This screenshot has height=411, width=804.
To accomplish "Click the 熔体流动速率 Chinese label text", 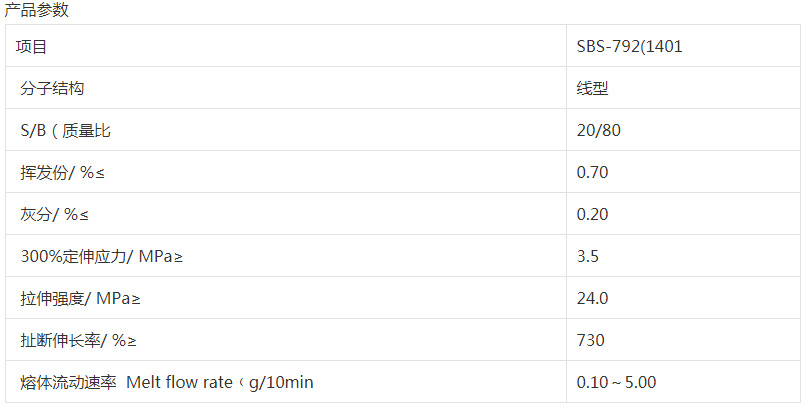I will pyautogui.click(x=68, y=382).
